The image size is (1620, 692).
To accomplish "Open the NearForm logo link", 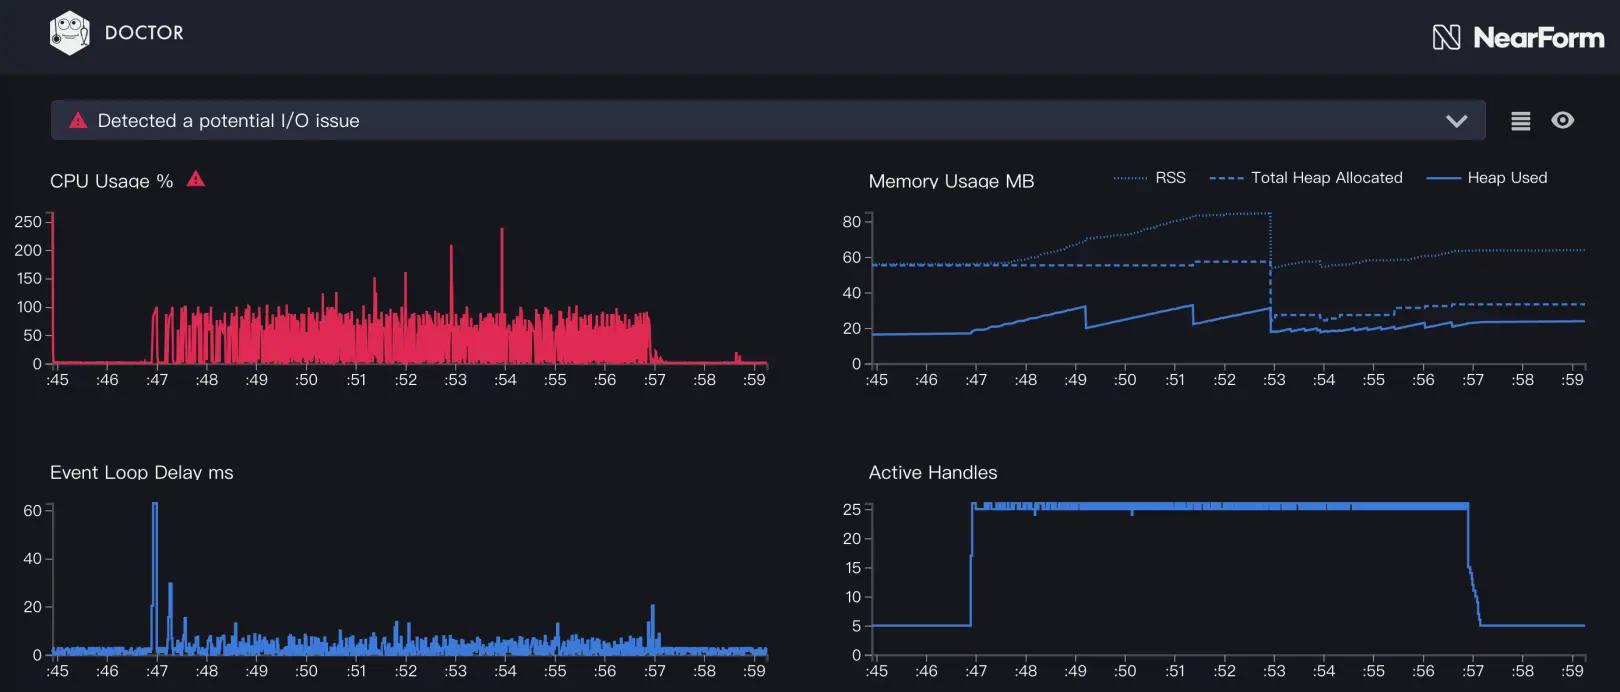I will (x=1518, y=38).
